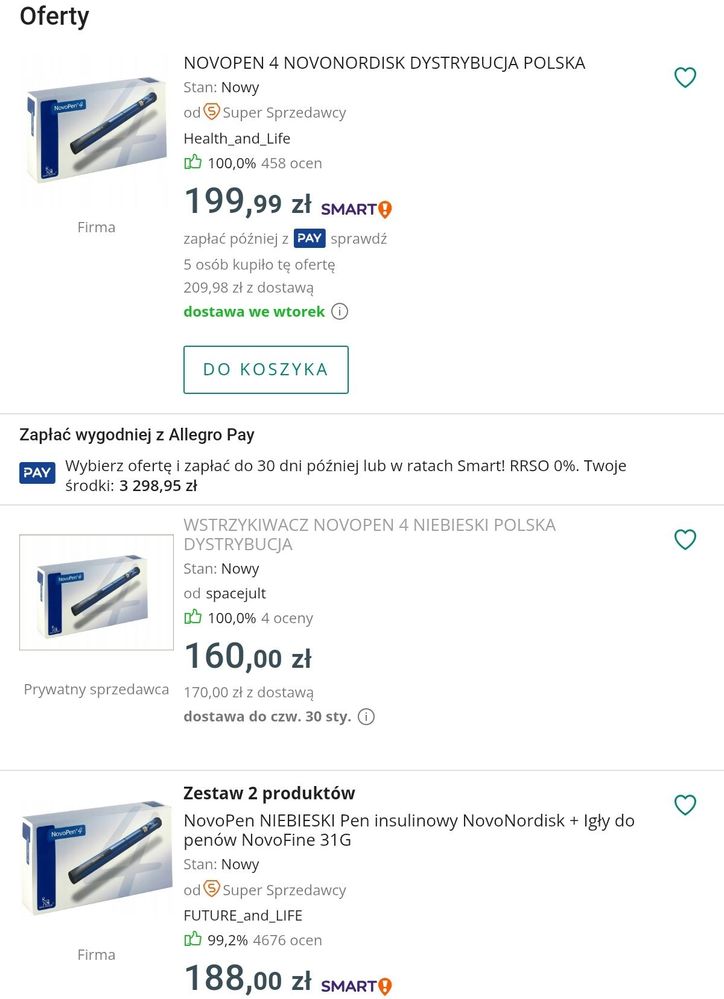Click the PAY icon in zapłać później line
Image resolution: width=724 pixels, height=999 pixels.
310,238
